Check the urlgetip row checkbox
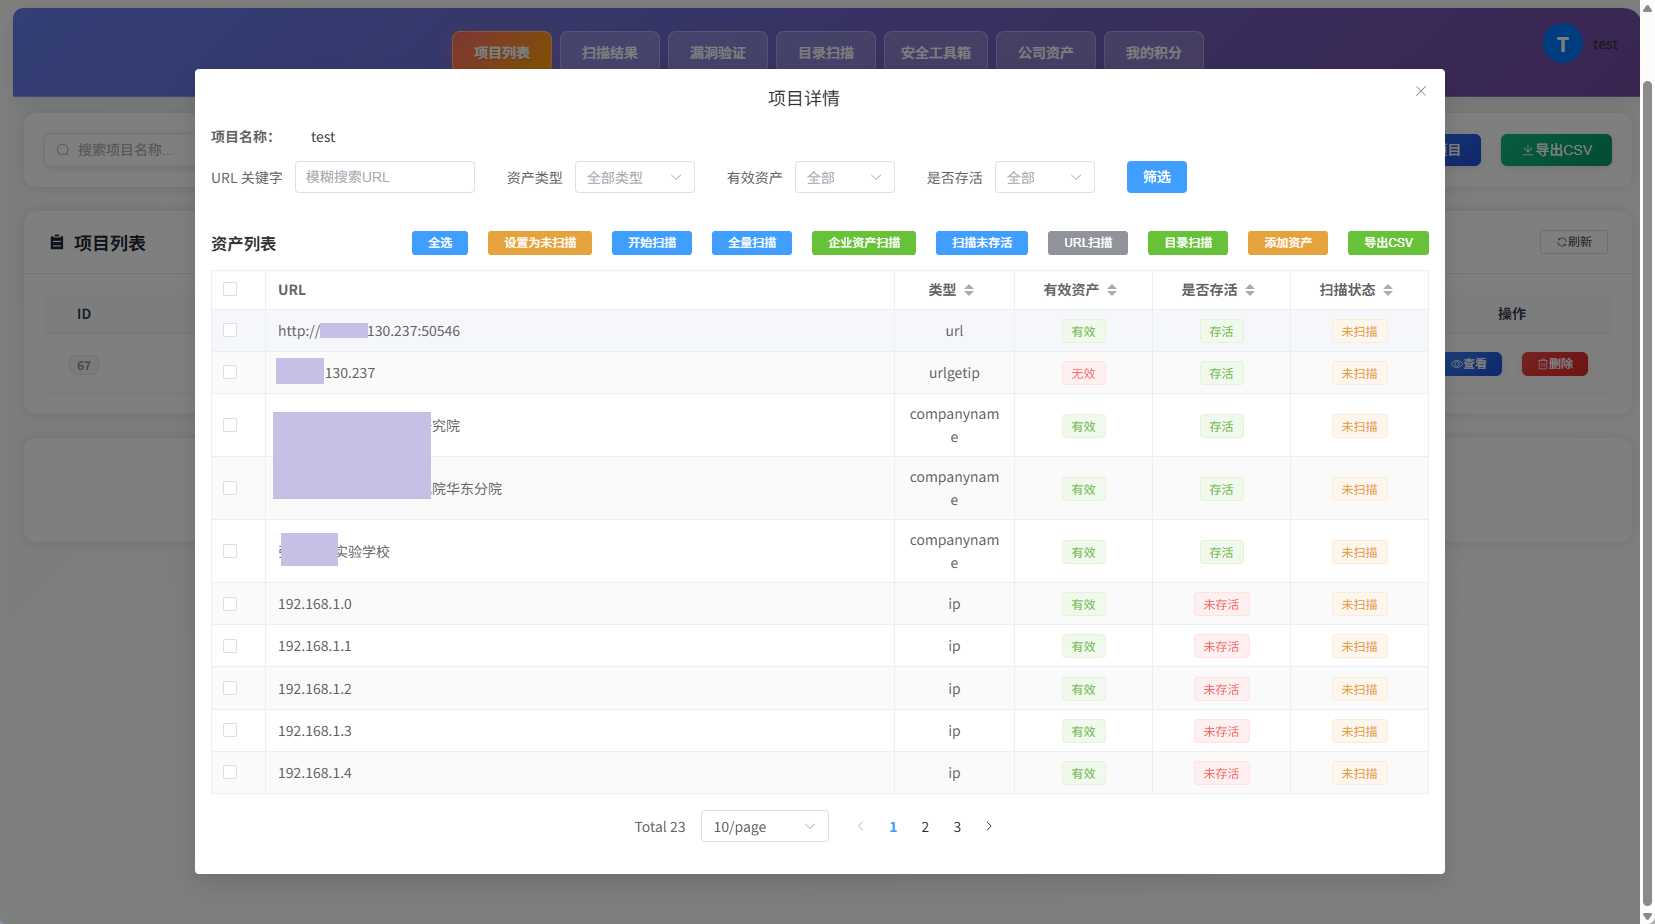1655x924 pixels. coord(230,372)
